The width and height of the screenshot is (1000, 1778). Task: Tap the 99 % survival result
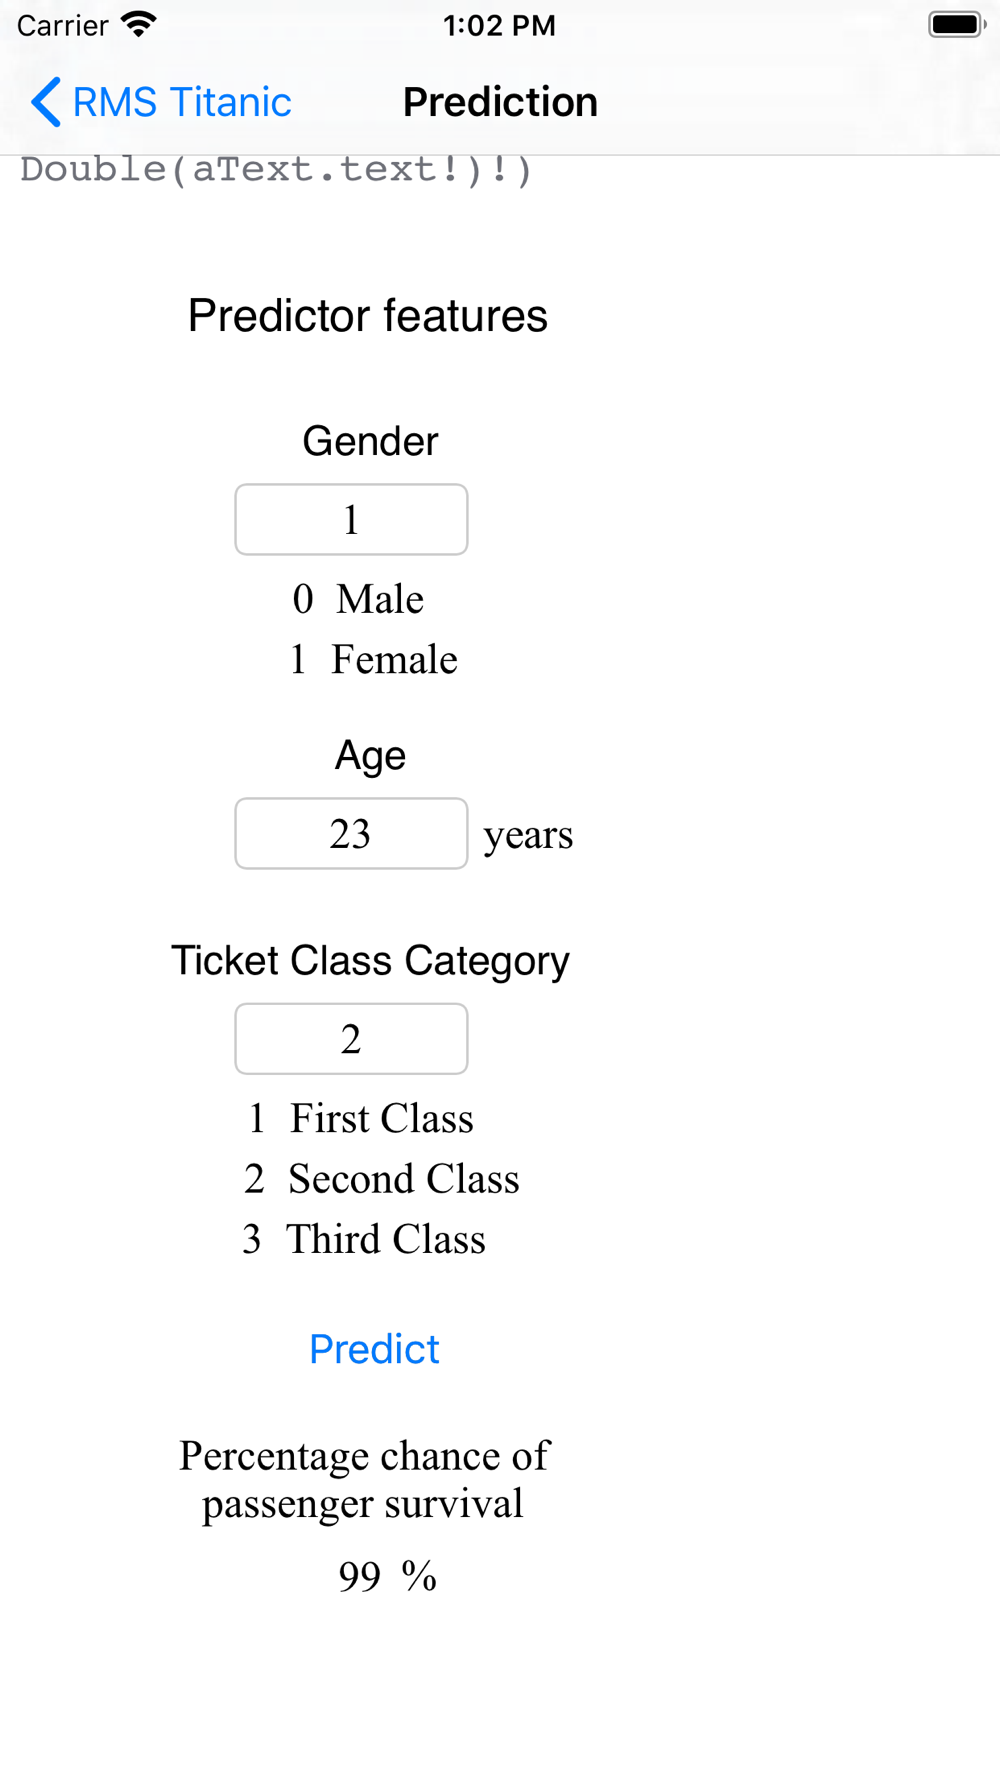tap(388, 1577)
